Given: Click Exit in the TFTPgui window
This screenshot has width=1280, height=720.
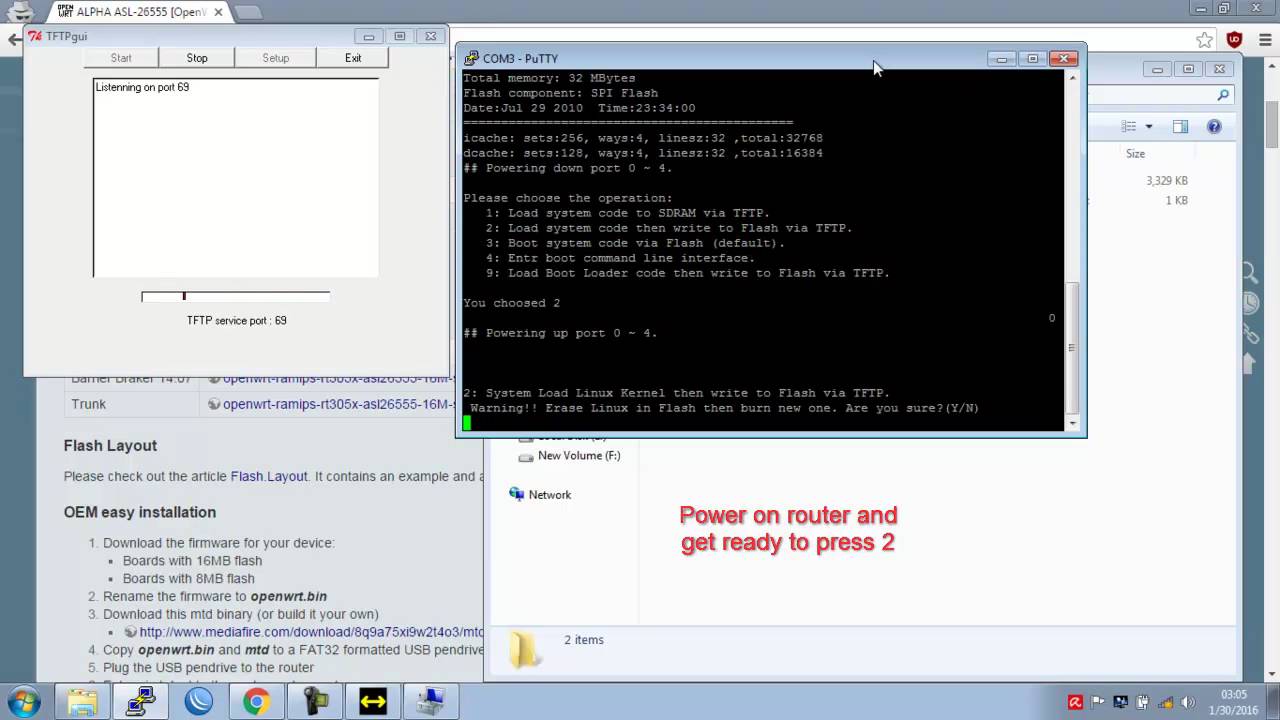Looking at the screenshot, I should pyautogui.click(x=353, y=58).
